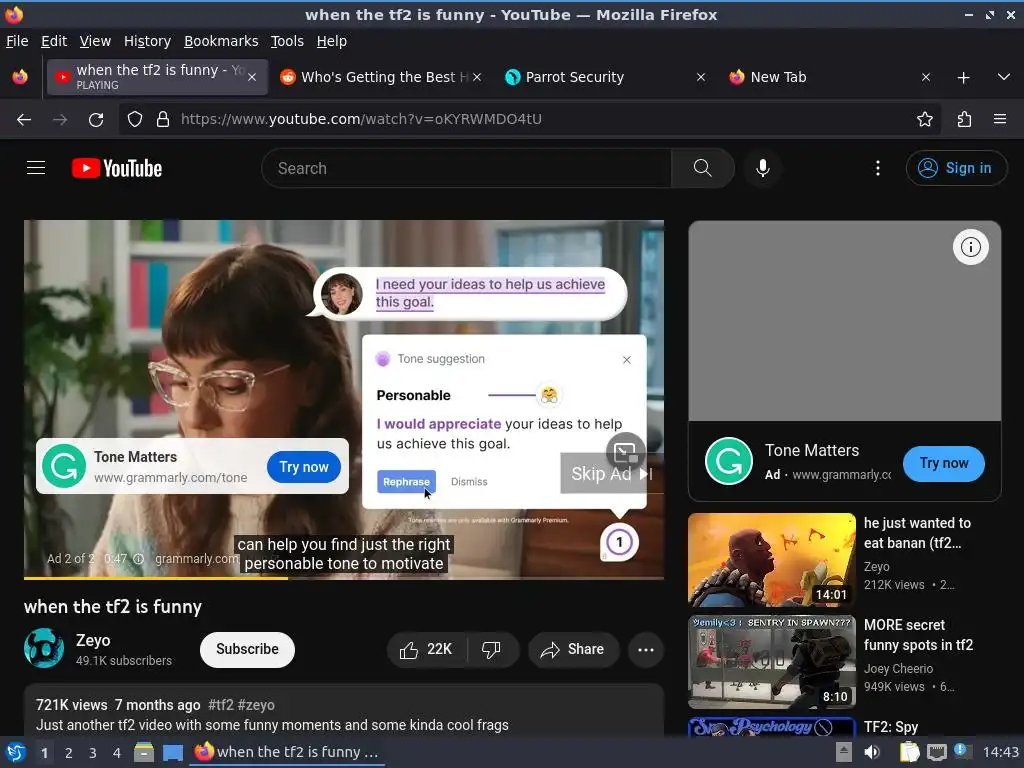
Task: Click the volume speaker tray icon
Action: pyautogui.click(x=872, y=752)
